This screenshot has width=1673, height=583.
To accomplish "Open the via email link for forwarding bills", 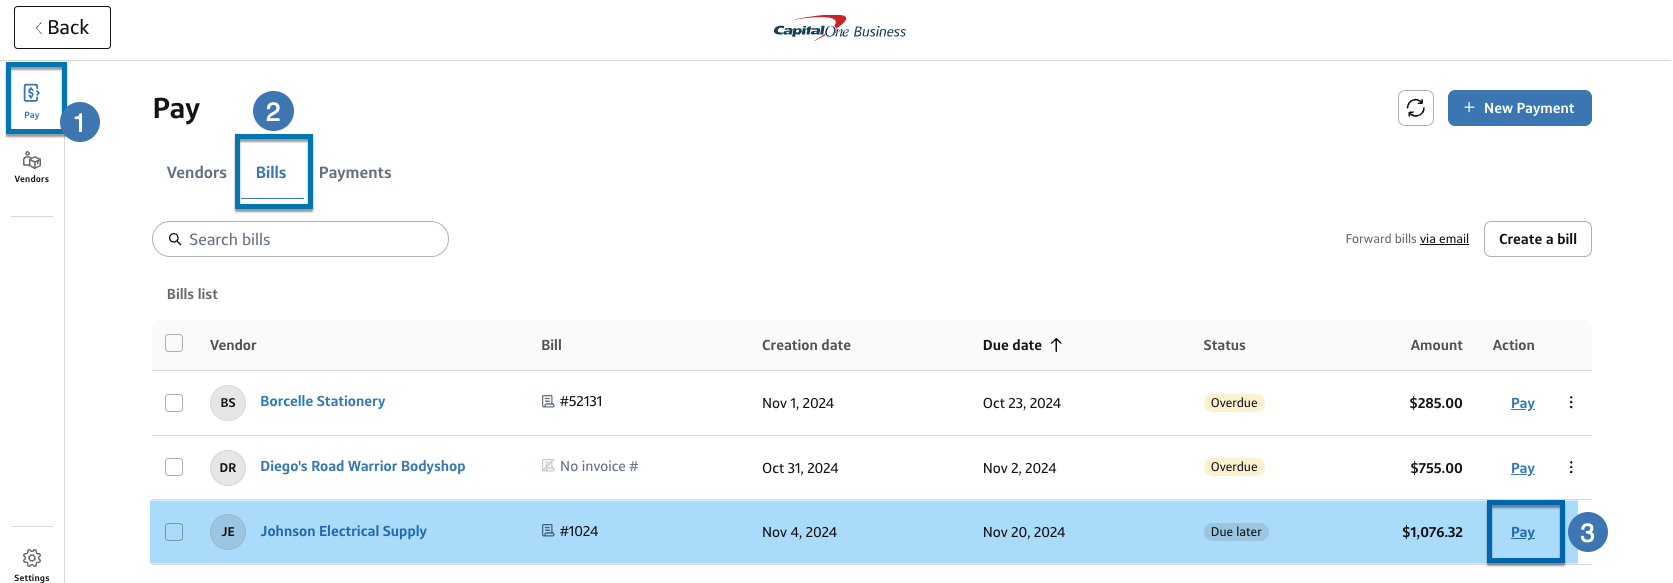I will coord(1444,238).
